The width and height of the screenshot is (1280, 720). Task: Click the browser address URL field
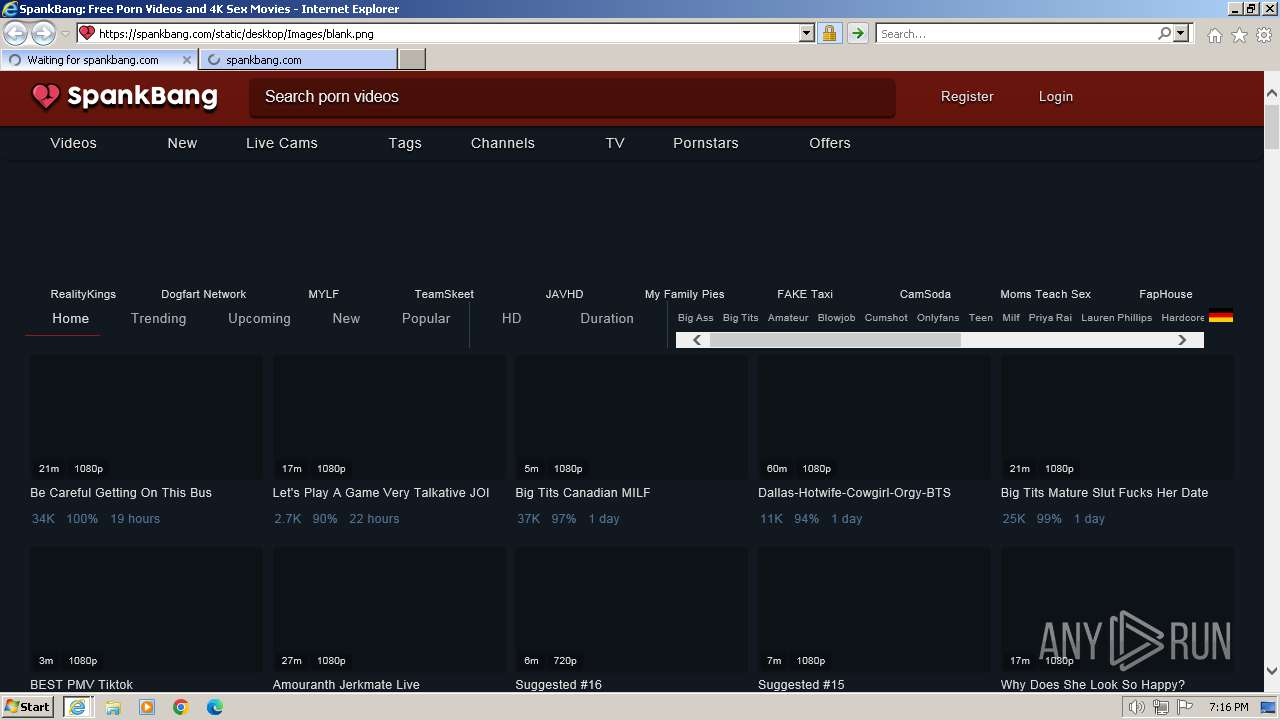[447, 33]
